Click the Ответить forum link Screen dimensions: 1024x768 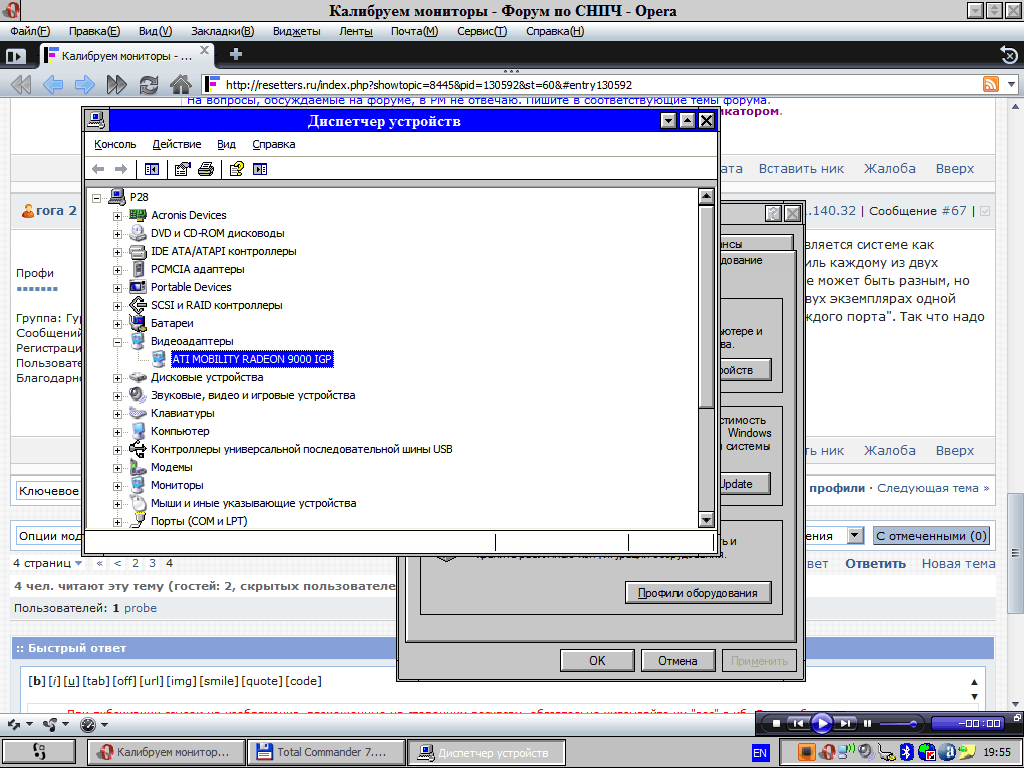875,564
